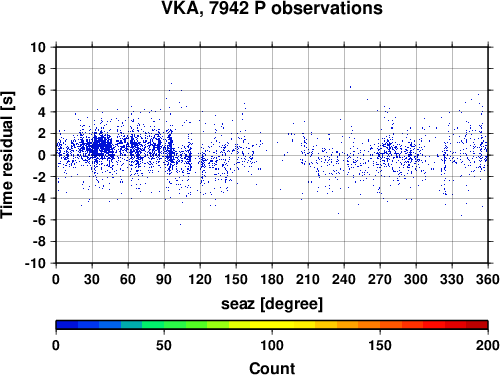Screen dimensions: 500x375
Task: Click the "Count" colorbar label
Action: pyautogui.click(x=272, y=368)
